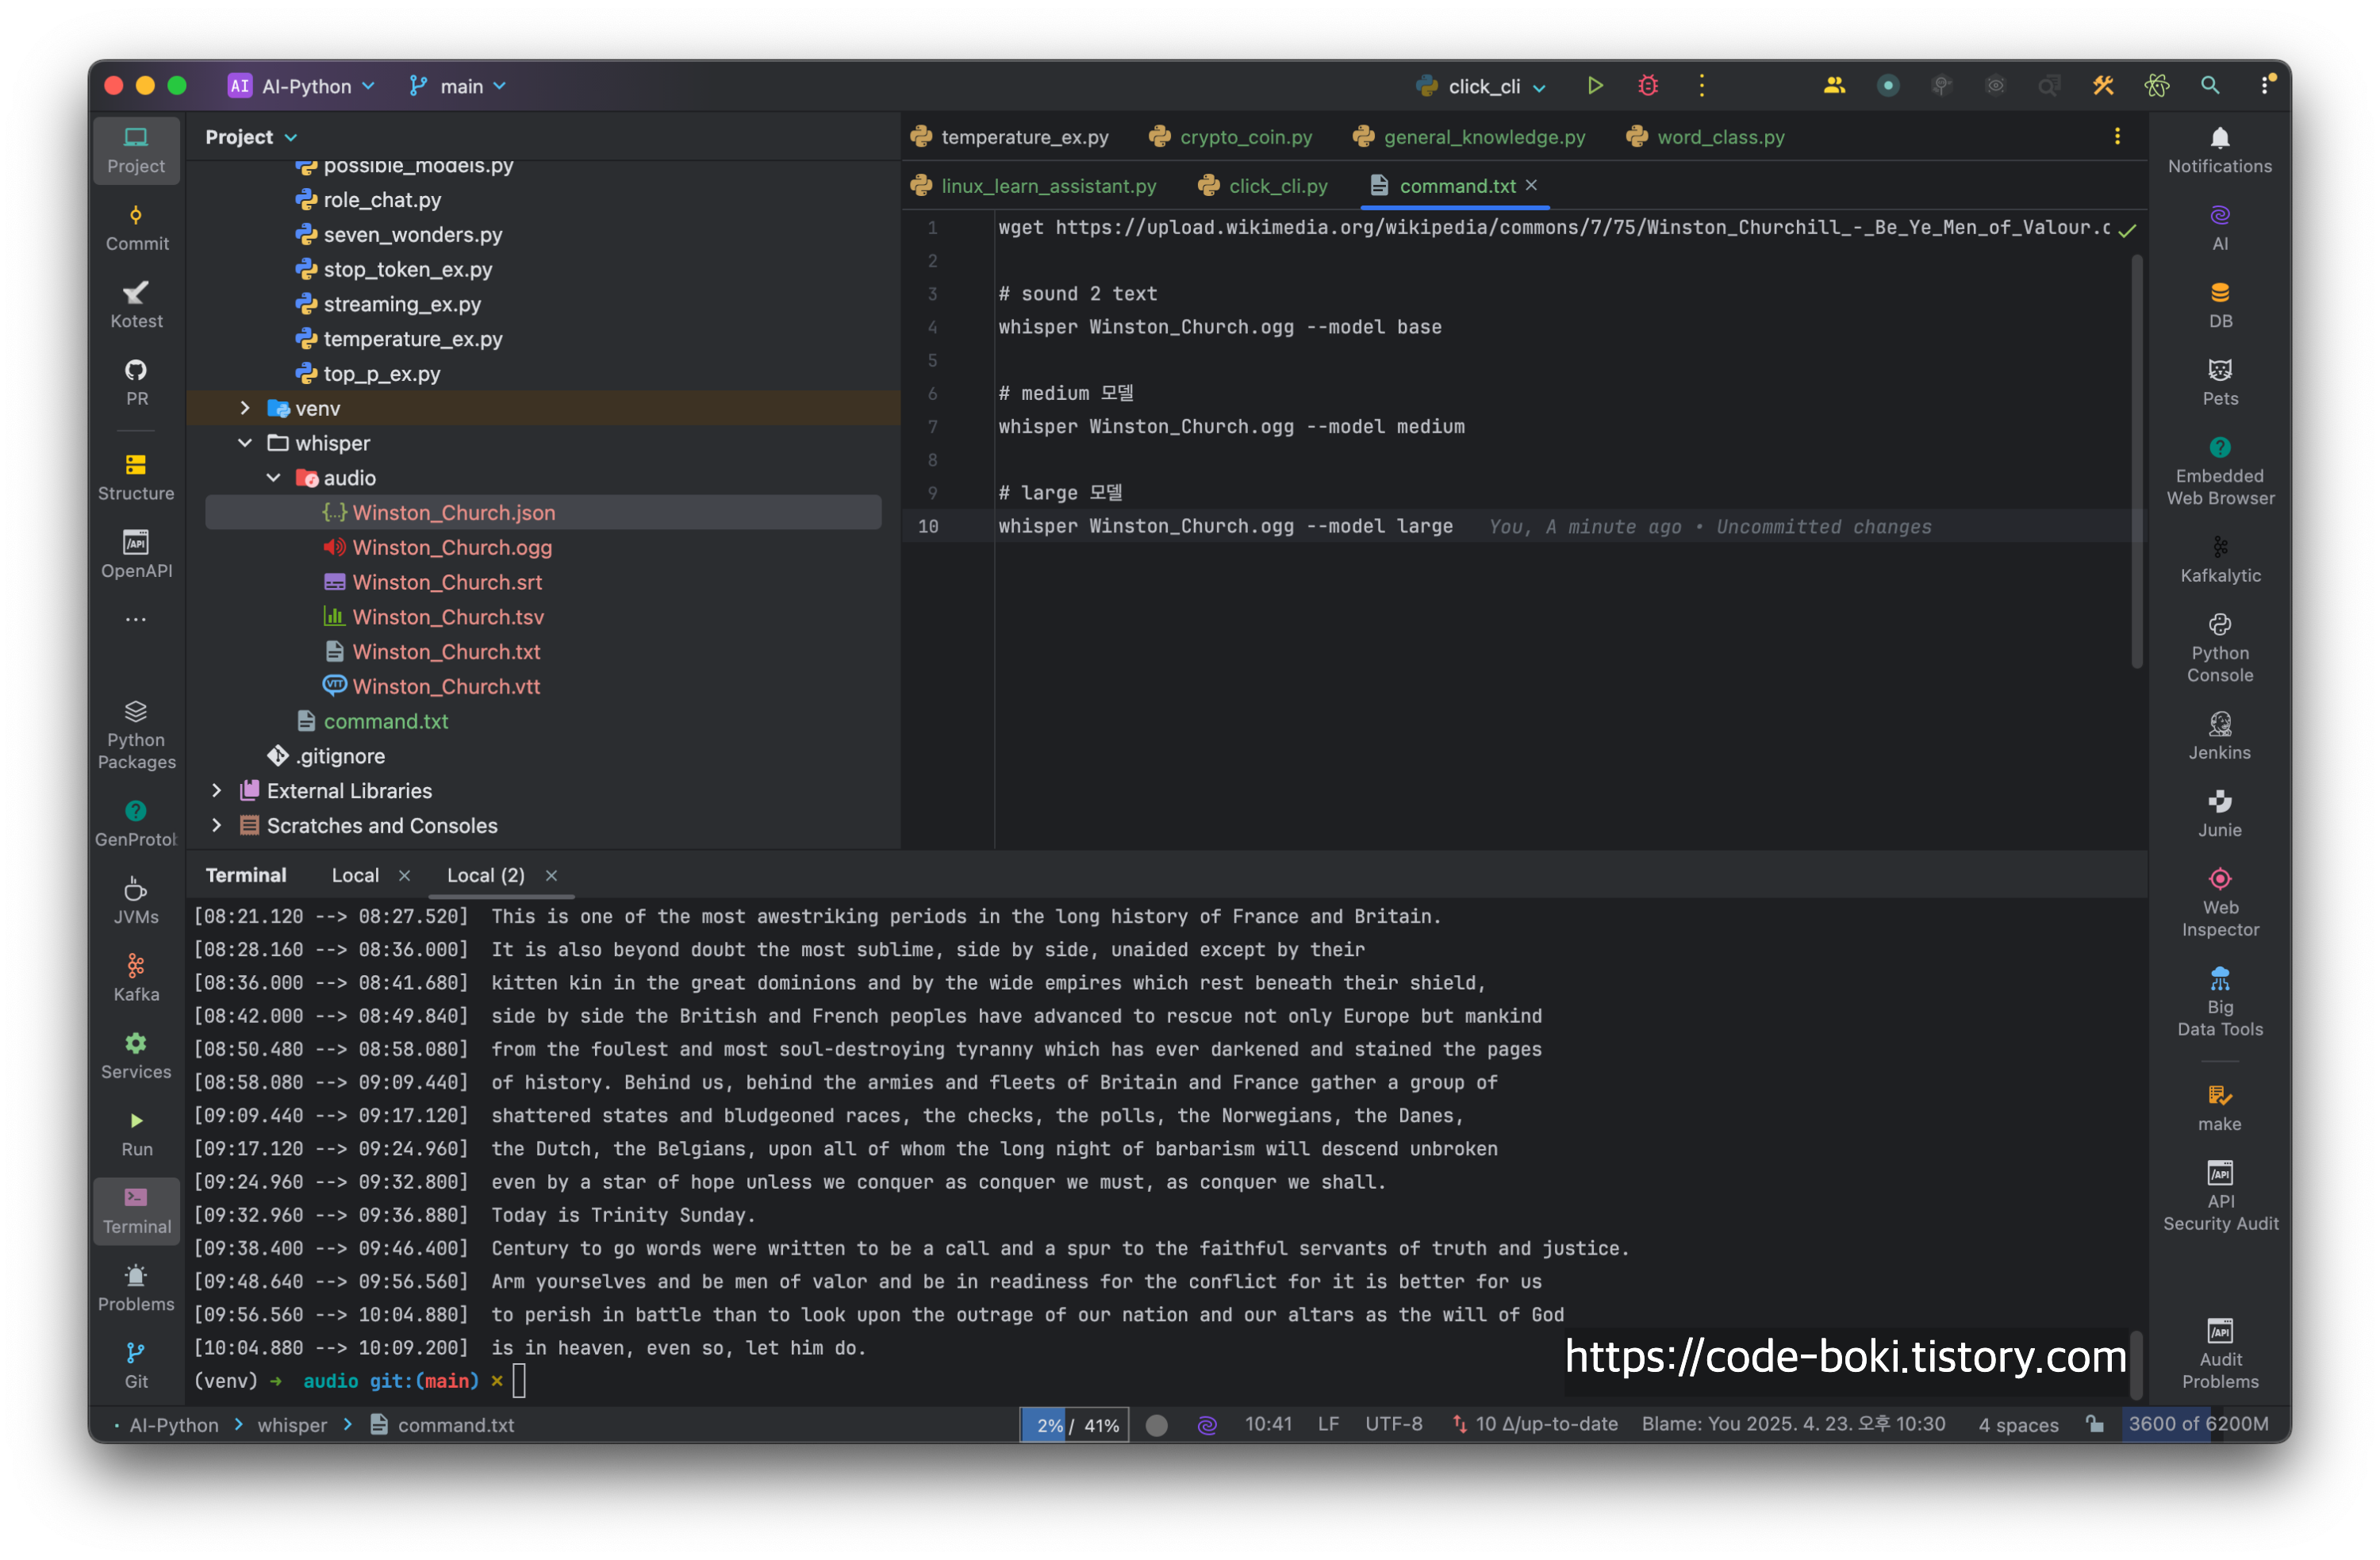Click the Search Everywhere magnifier icon

tap(2210, 86)
